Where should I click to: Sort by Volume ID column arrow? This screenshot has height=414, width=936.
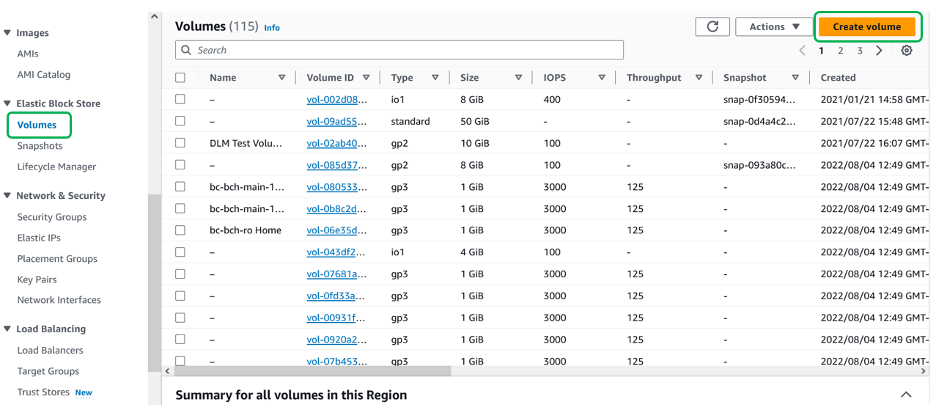(x=366, y=78)
